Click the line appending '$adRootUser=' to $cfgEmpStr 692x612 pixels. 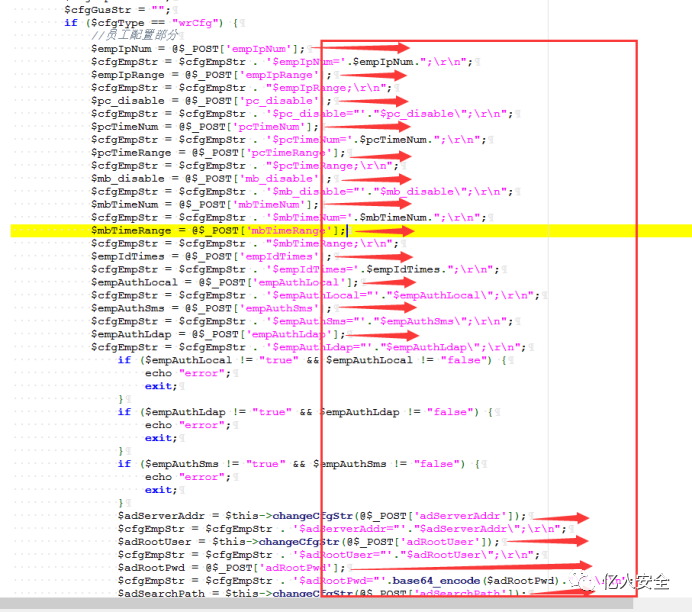328,555
